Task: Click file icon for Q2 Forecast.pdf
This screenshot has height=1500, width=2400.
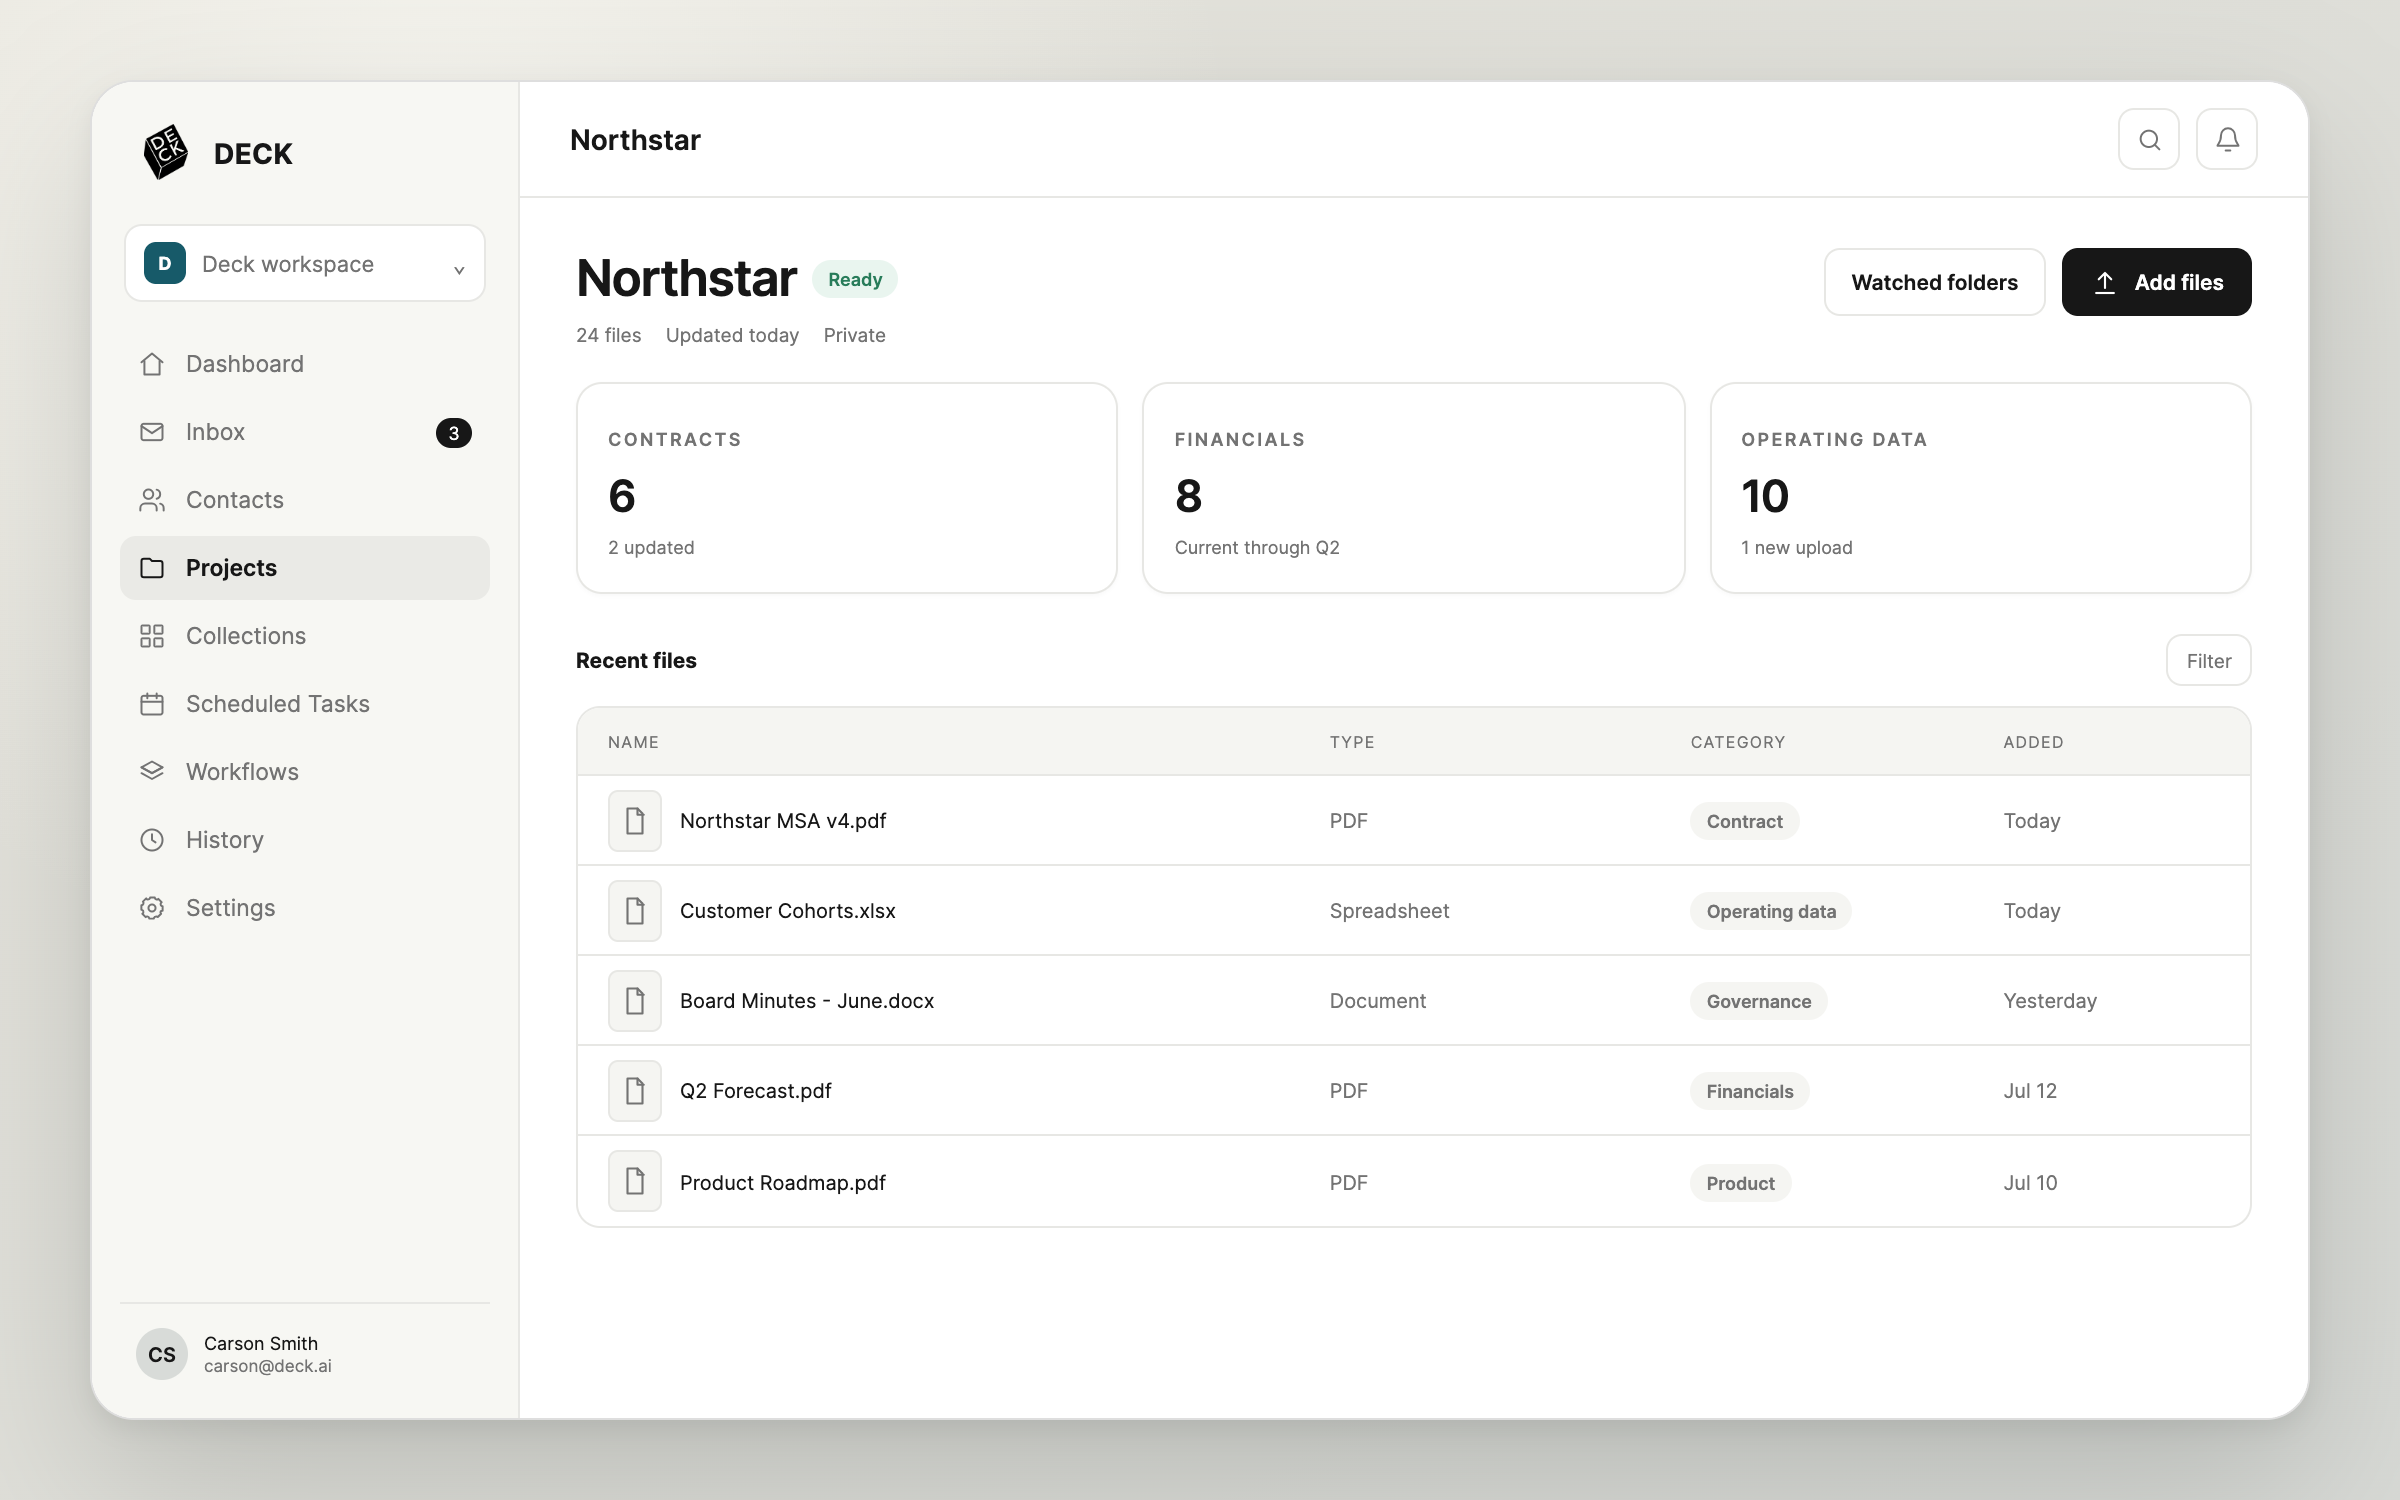Action: 635,1091
